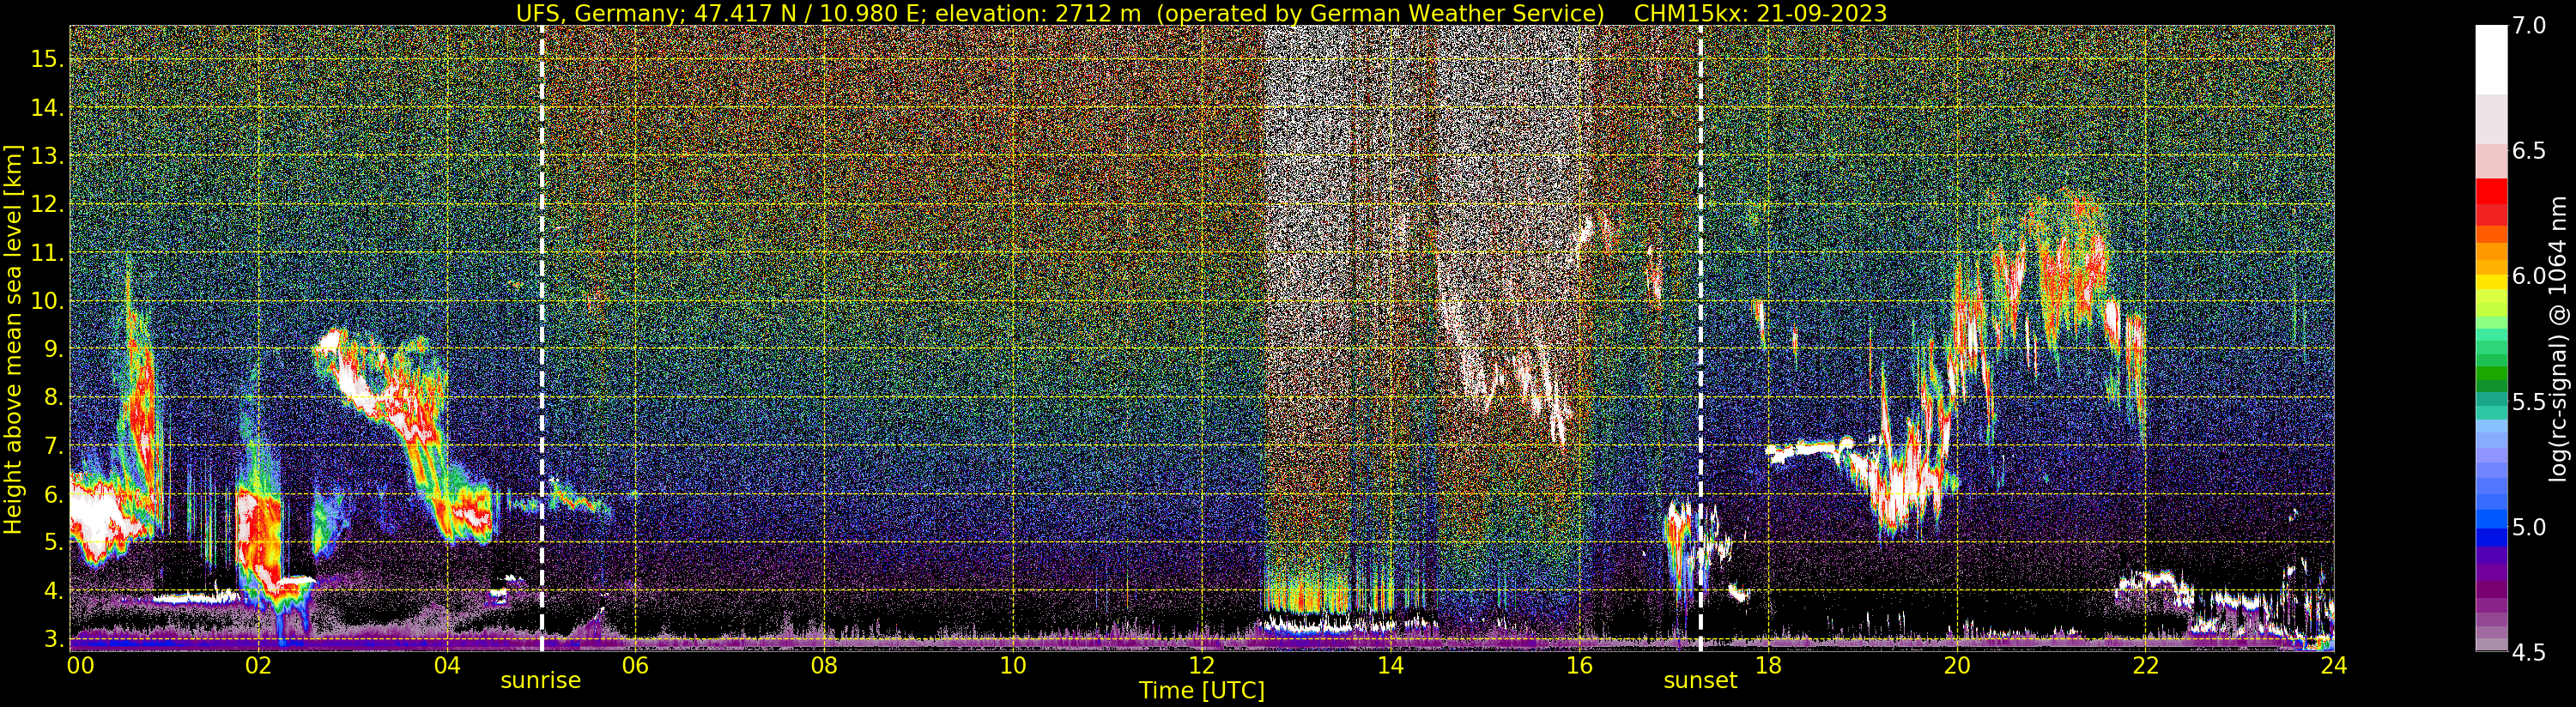Click the '06' time tick label

tap(636, 665)
